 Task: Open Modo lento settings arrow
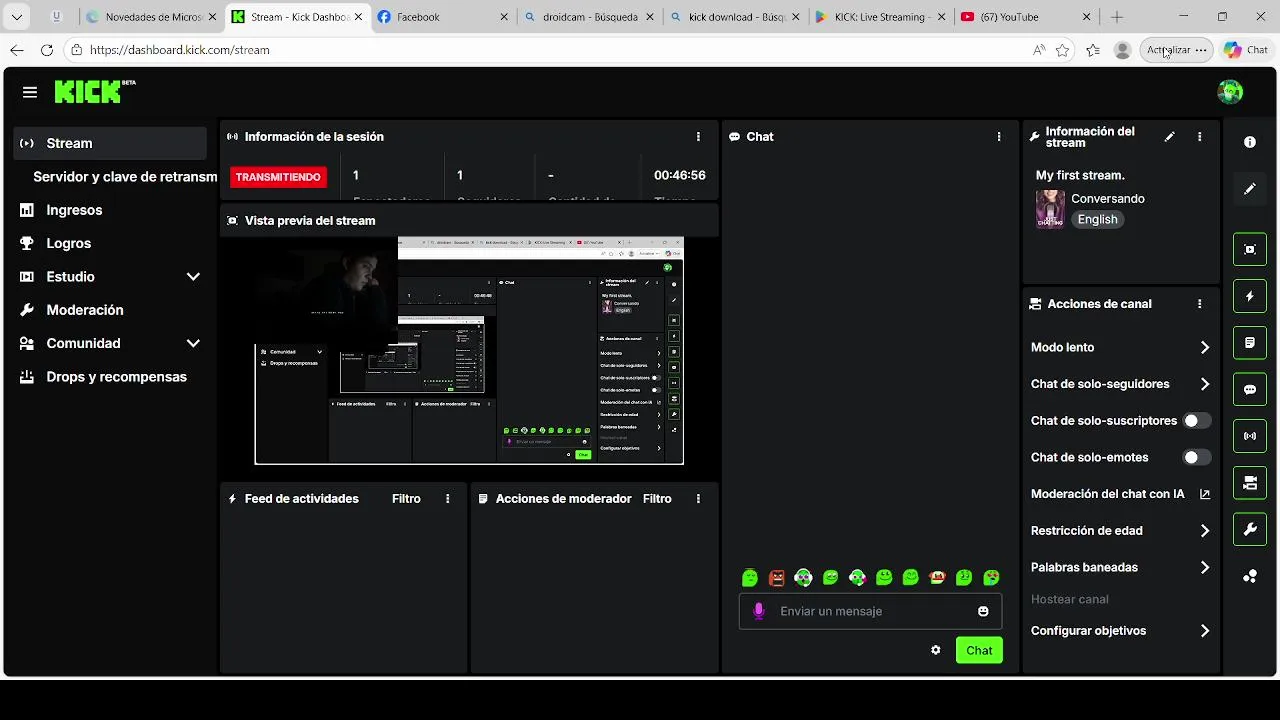(x=1204, y=348)
